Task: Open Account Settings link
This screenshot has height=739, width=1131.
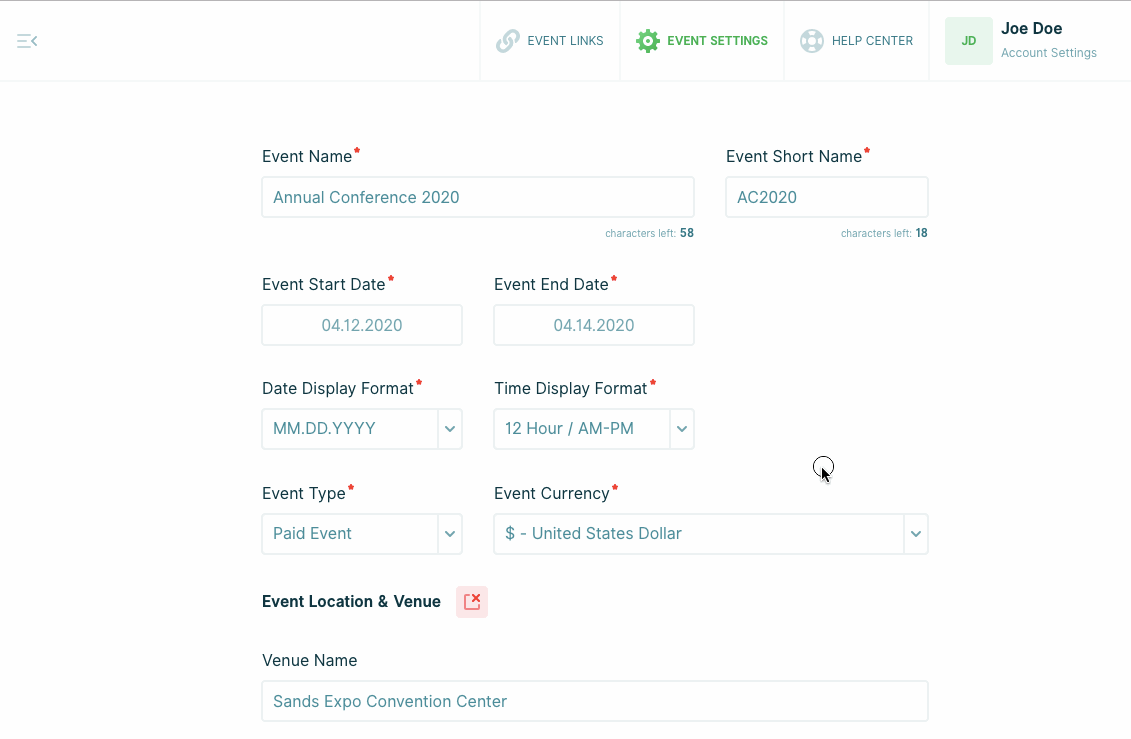Action: [x=1048, y=53]
